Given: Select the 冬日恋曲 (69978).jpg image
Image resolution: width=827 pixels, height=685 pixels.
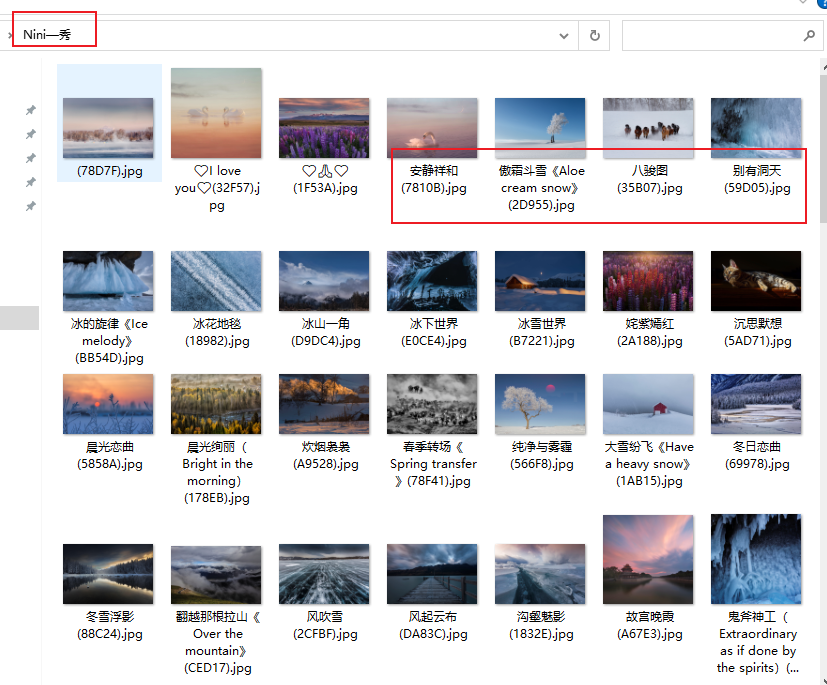Looking at the screenshot, I should 756,404.
